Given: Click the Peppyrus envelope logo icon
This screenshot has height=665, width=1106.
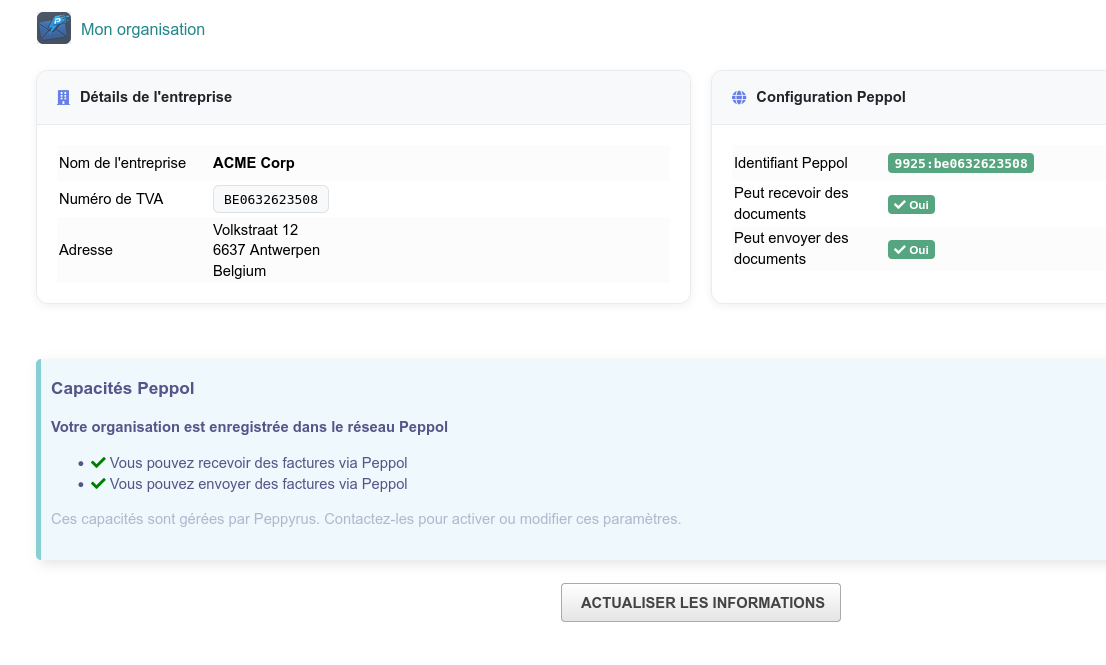Looking at the screenshot, I should coord(54,28).
